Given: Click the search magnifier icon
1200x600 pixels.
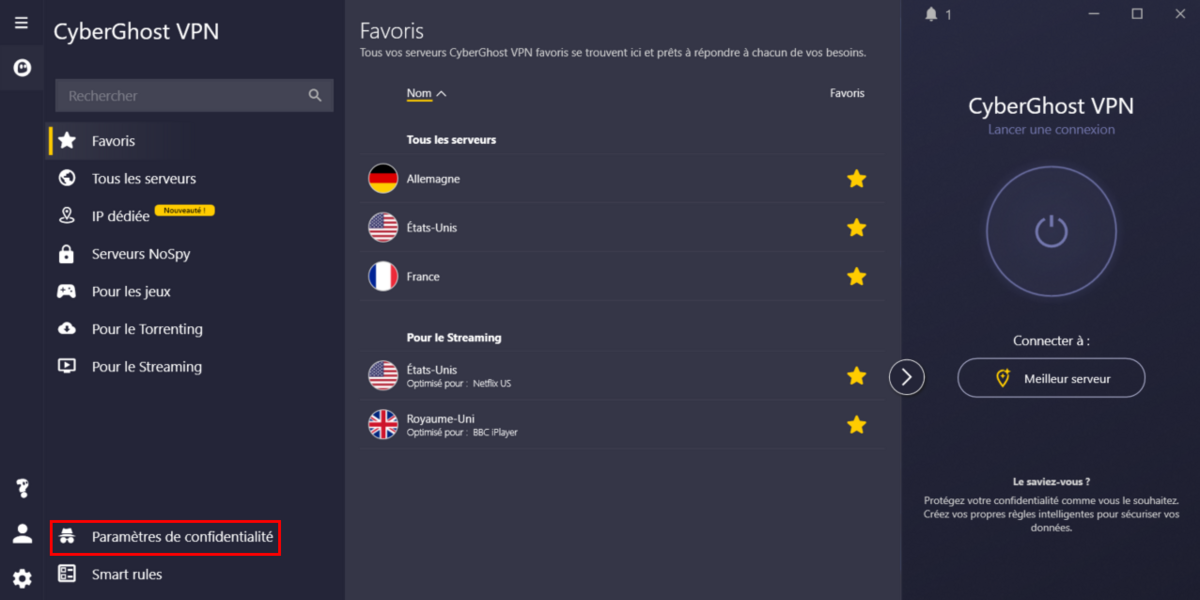Looking at the screenshot, I should pos(315,96).
